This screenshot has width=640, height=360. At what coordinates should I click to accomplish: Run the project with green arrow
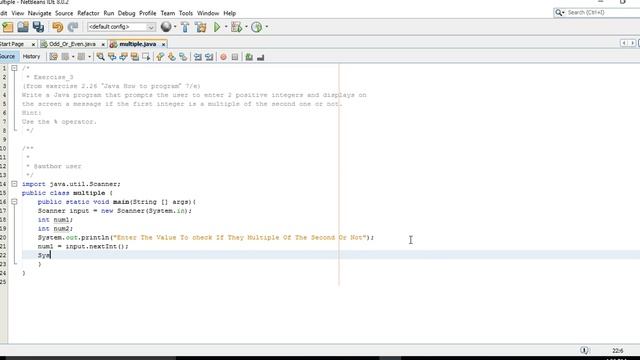pyautogui.click(x=217, y=27)
